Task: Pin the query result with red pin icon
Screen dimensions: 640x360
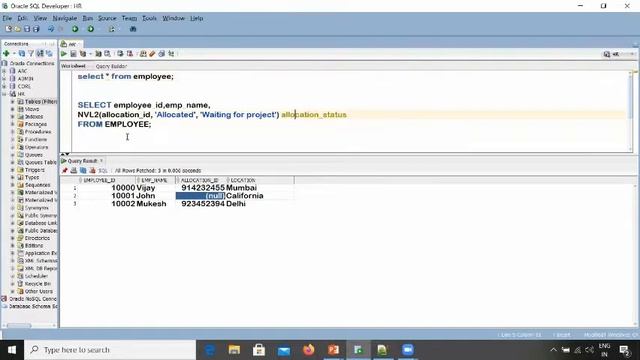Action: tap(64, 171)
